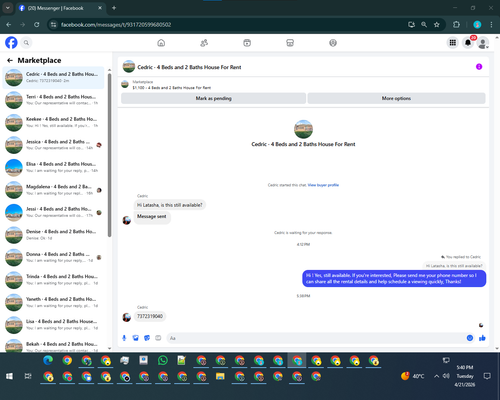Click the chat header title Cedric

click(189, 67)
